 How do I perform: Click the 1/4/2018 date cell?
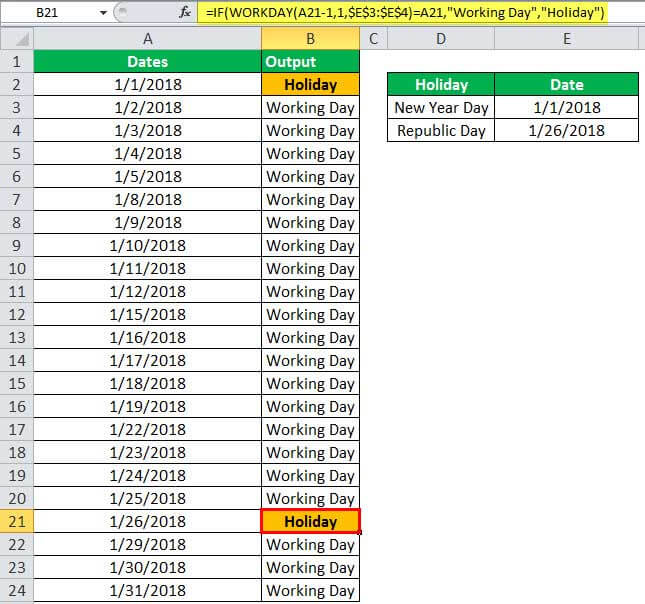tap(147, 154)
